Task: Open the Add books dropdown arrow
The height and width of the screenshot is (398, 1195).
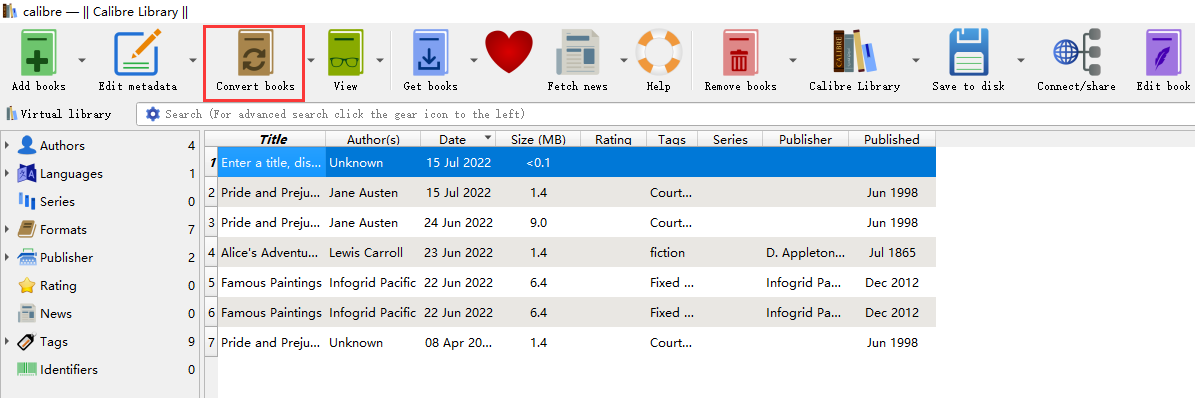Action: 82,59
